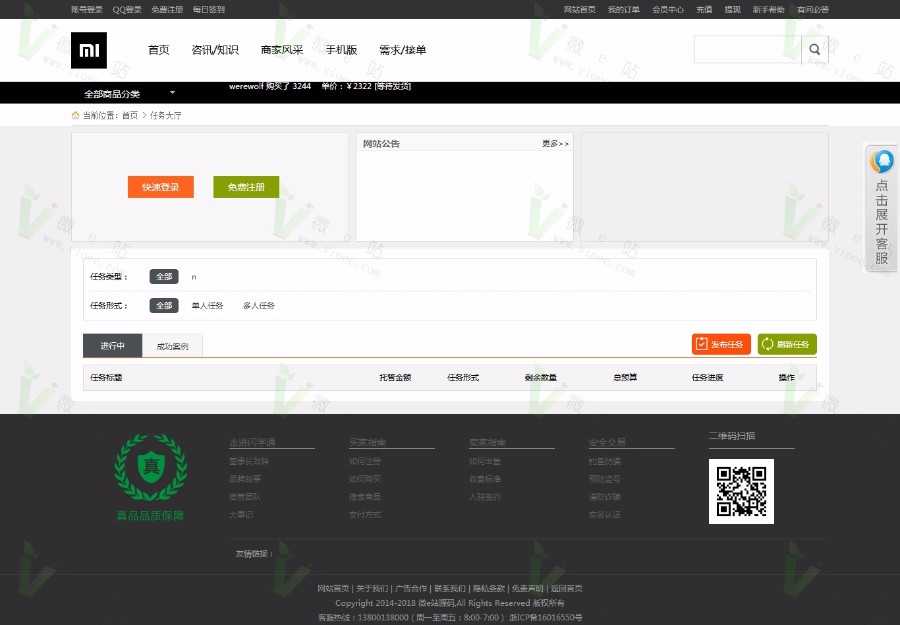Click the search magnifier icon
The width and height of the screenshot is (900, 625).
pos(814,49)
